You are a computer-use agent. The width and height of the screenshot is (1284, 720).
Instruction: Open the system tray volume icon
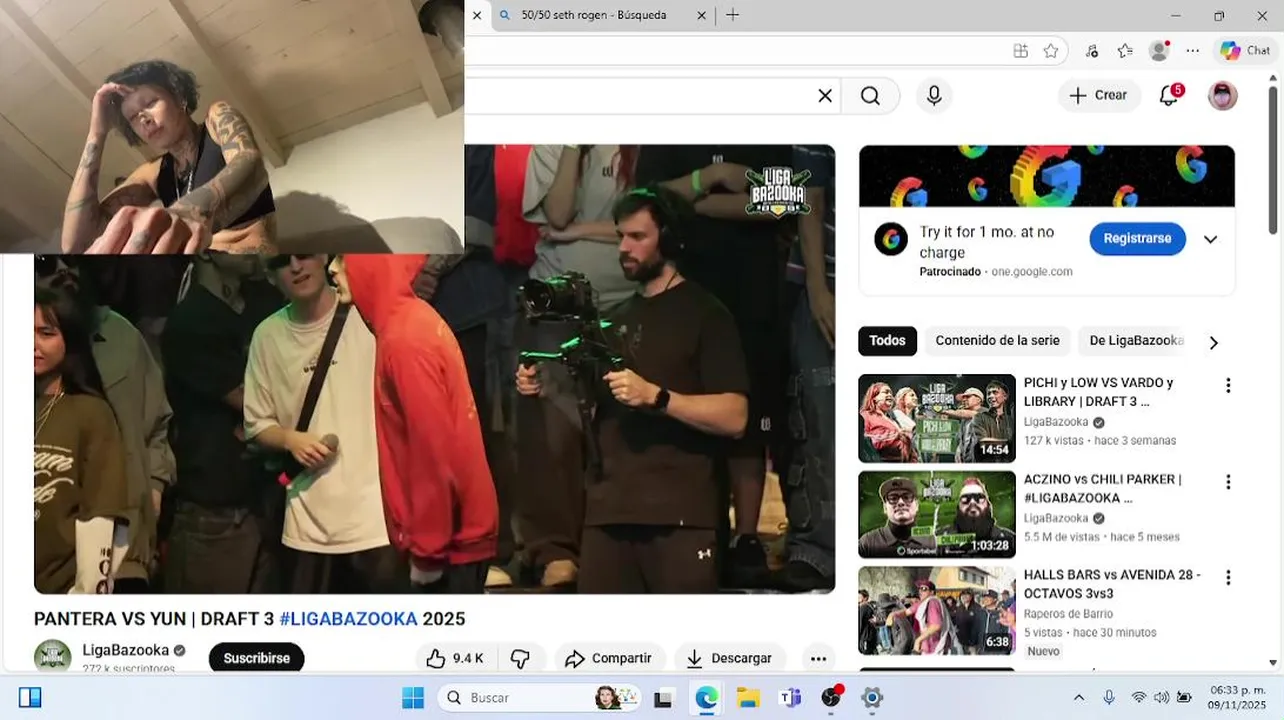pos(1161,698)
